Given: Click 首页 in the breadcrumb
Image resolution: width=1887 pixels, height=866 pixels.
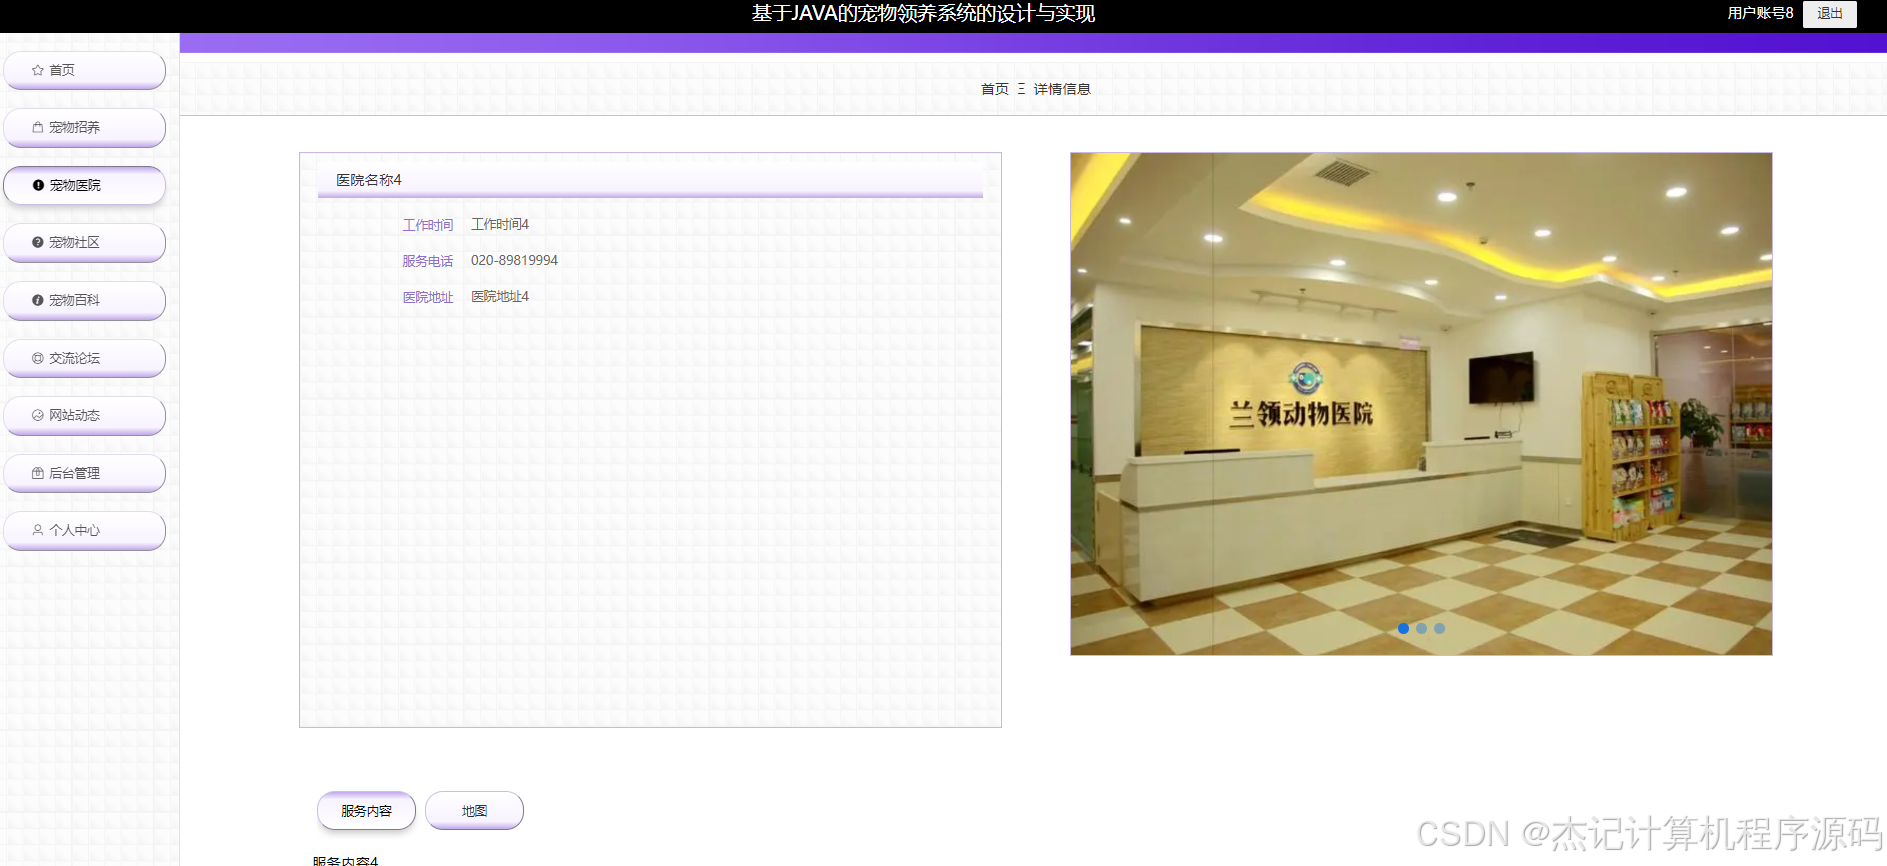Looking at the screenshot, I should pyautogui.click(x=994, y=89).
